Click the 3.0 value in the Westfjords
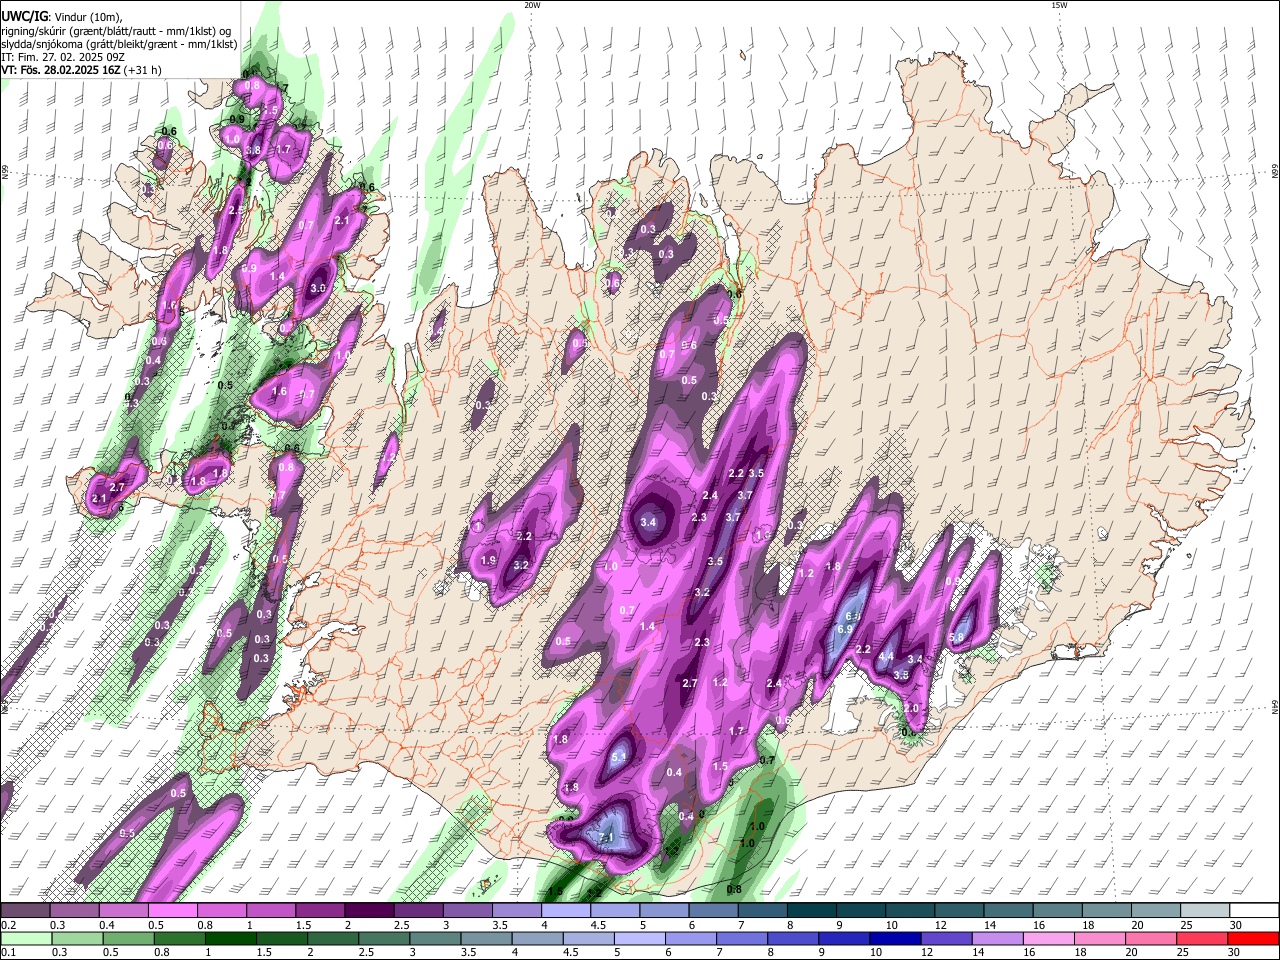The width and height of the screenshot is (1280, 960). (x=318, y=288)
